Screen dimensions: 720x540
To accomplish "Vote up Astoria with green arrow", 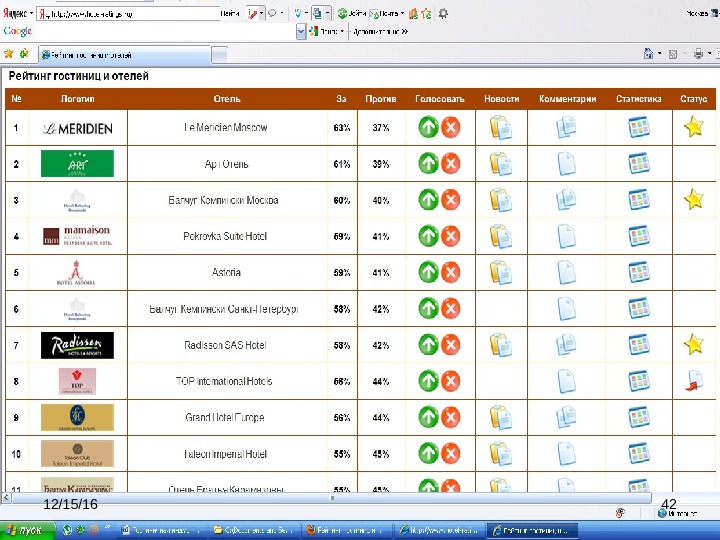I will [x=428, y=272].
